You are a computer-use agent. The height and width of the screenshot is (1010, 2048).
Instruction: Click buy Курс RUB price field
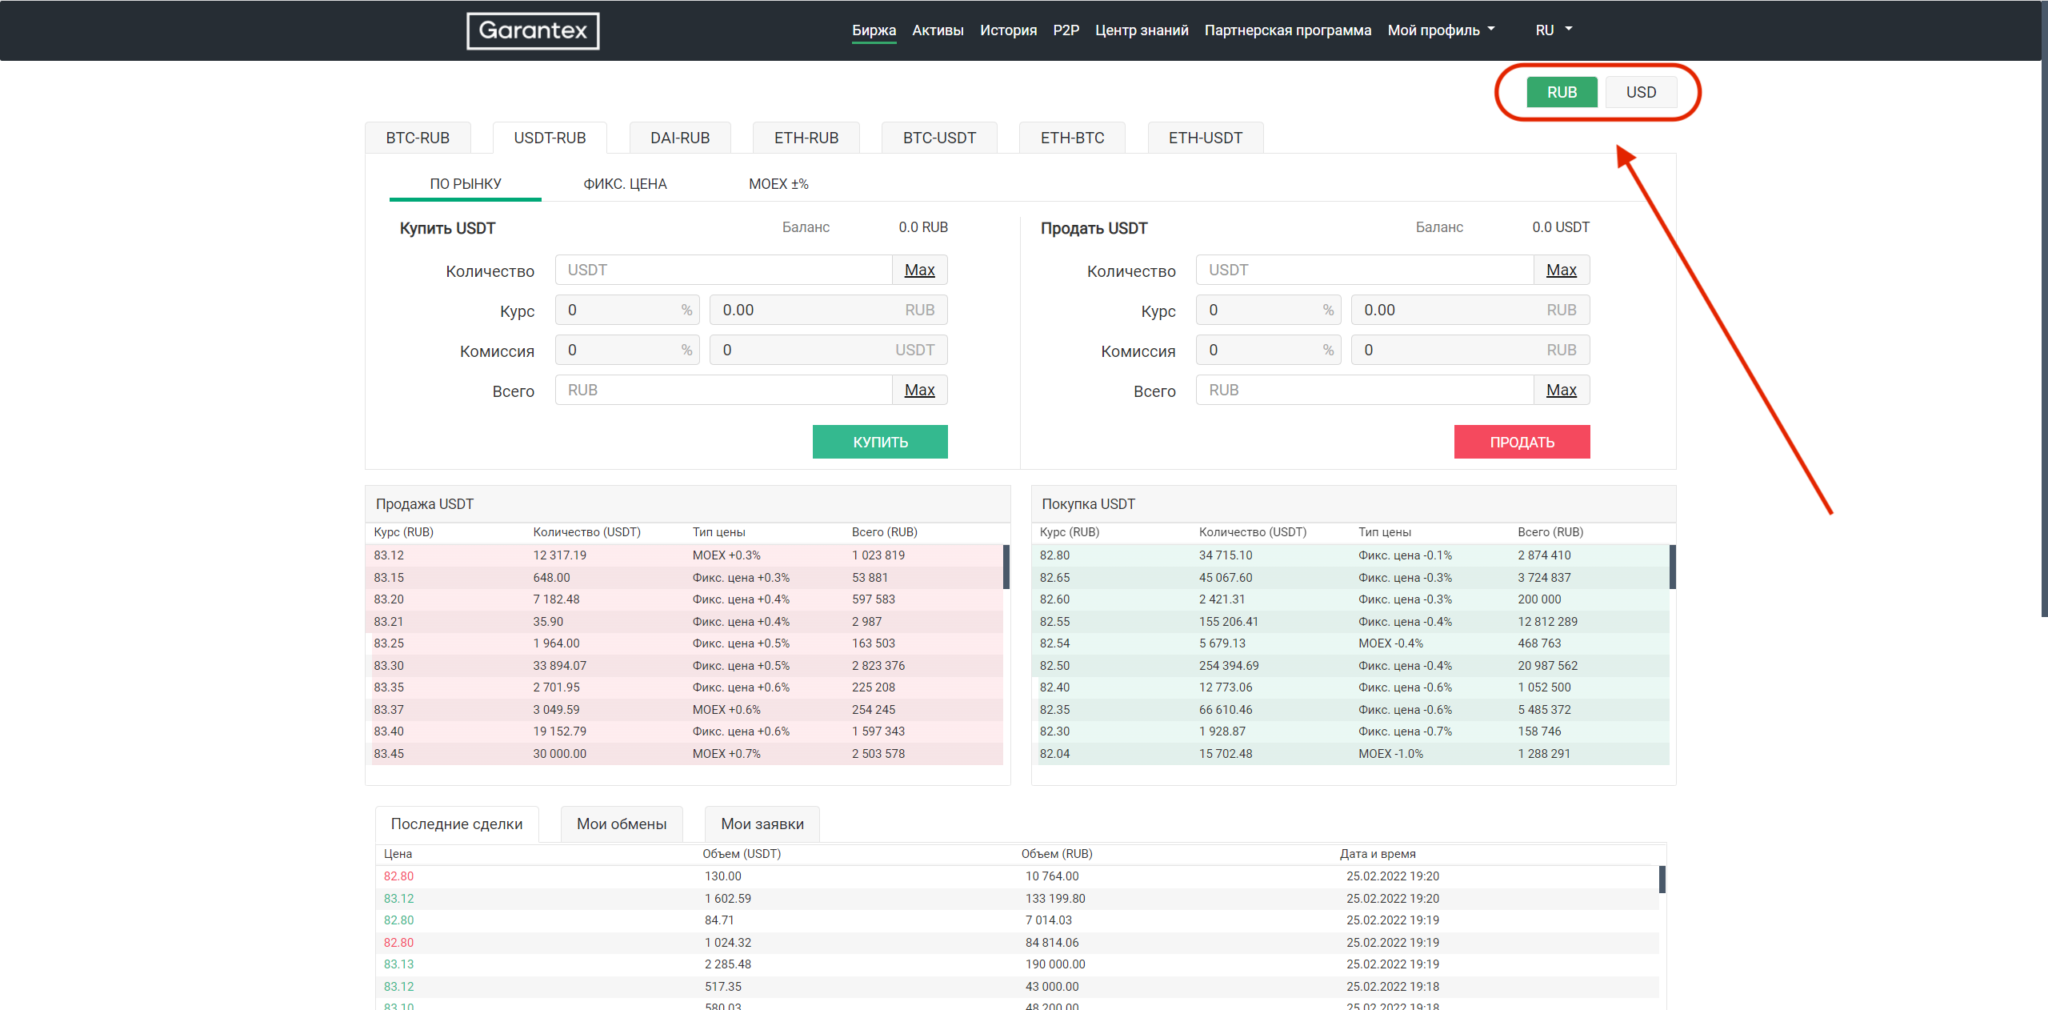coord(828,310)
